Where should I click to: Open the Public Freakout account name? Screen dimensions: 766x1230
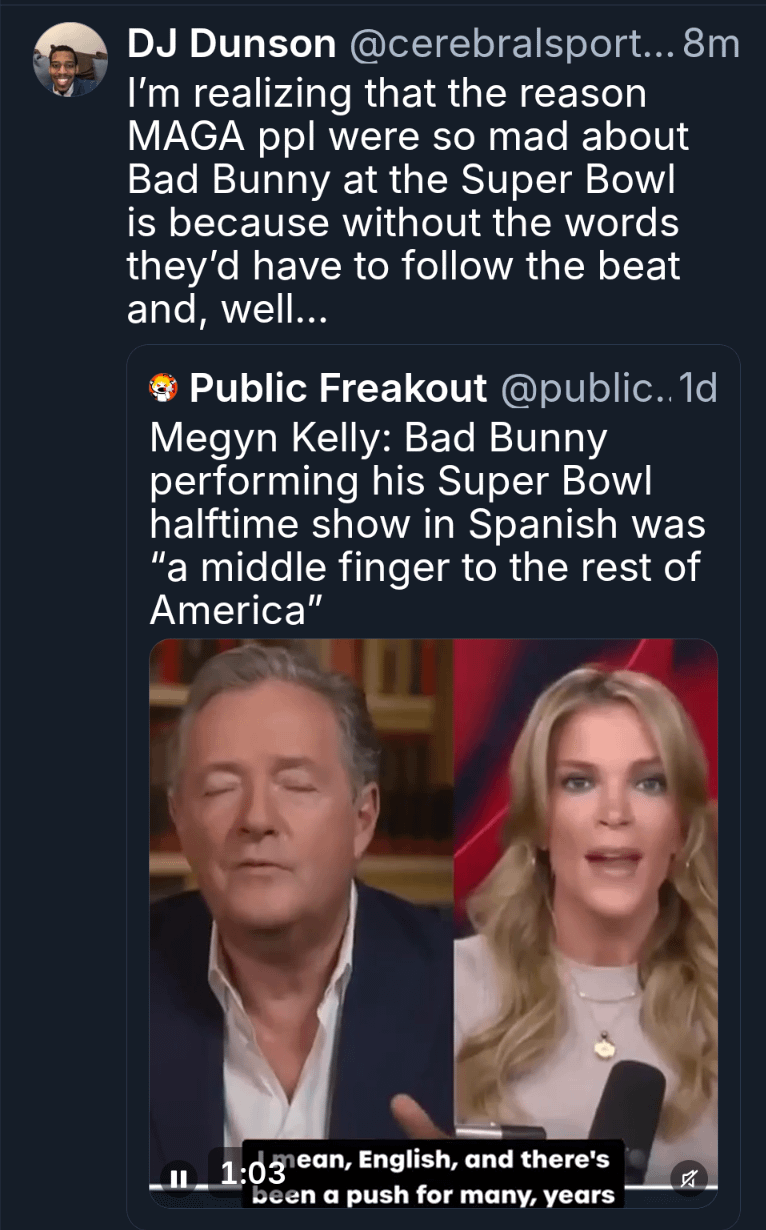(337, 388)
